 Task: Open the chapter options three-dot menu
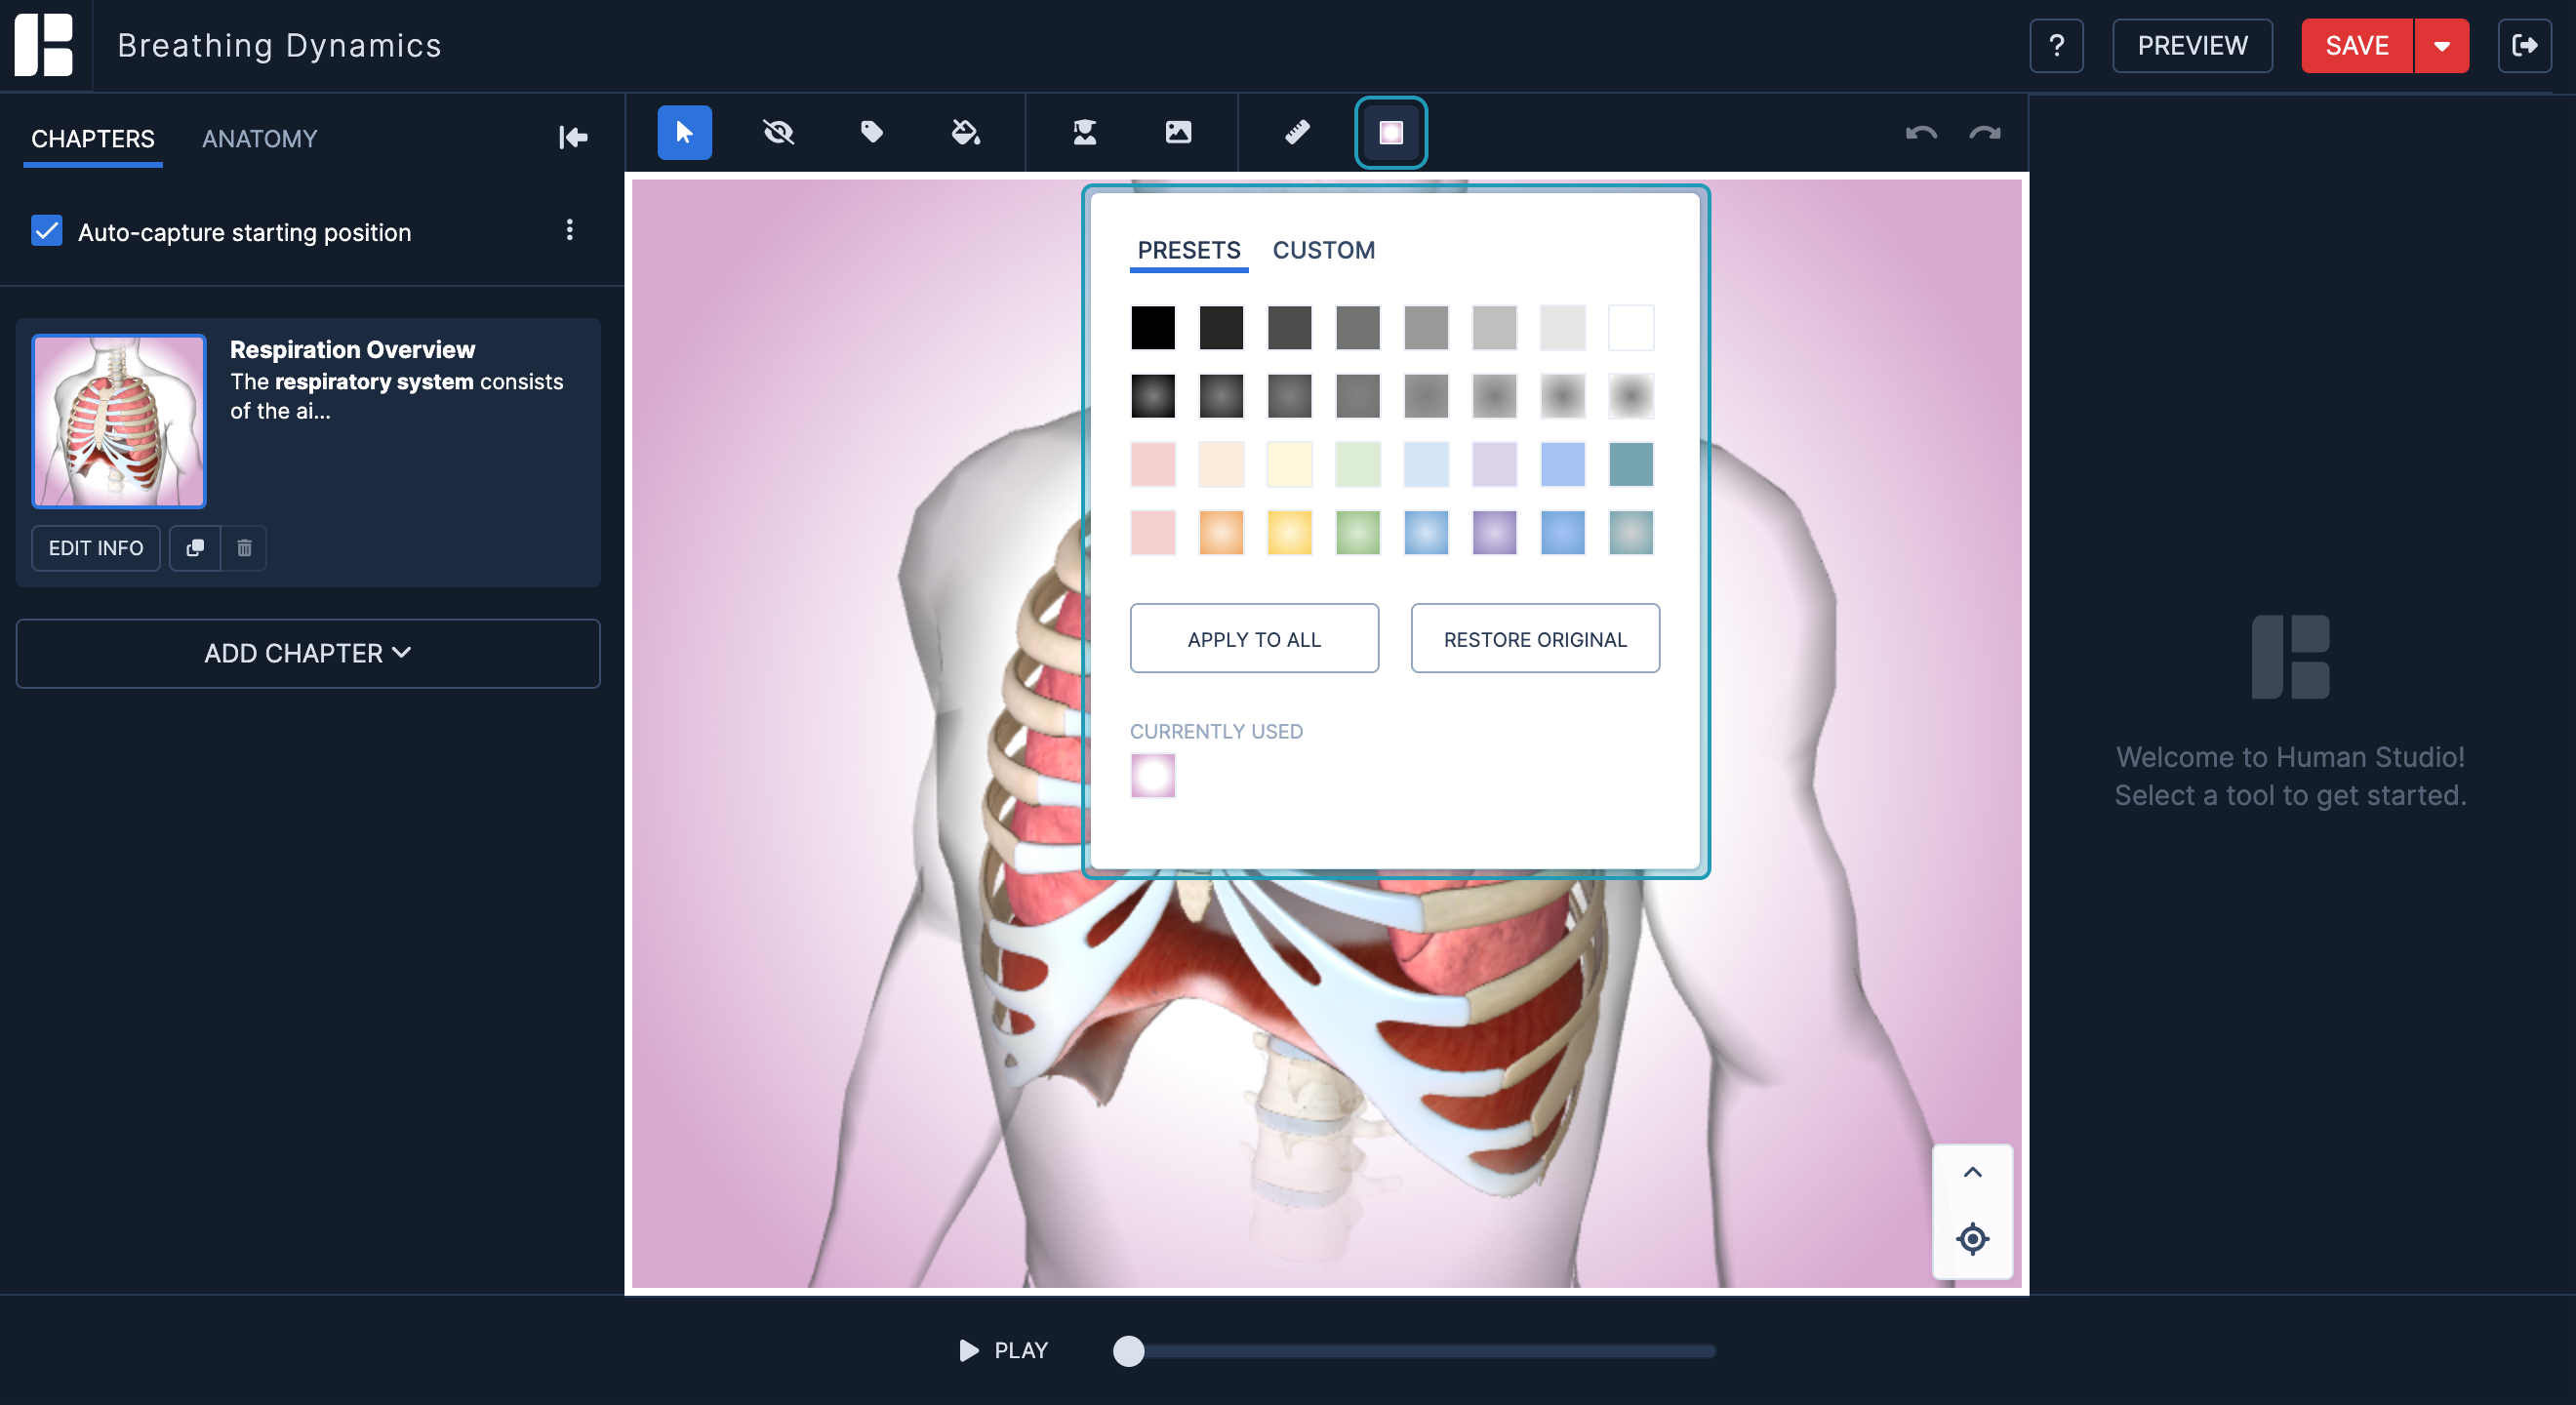coord(570,230)
